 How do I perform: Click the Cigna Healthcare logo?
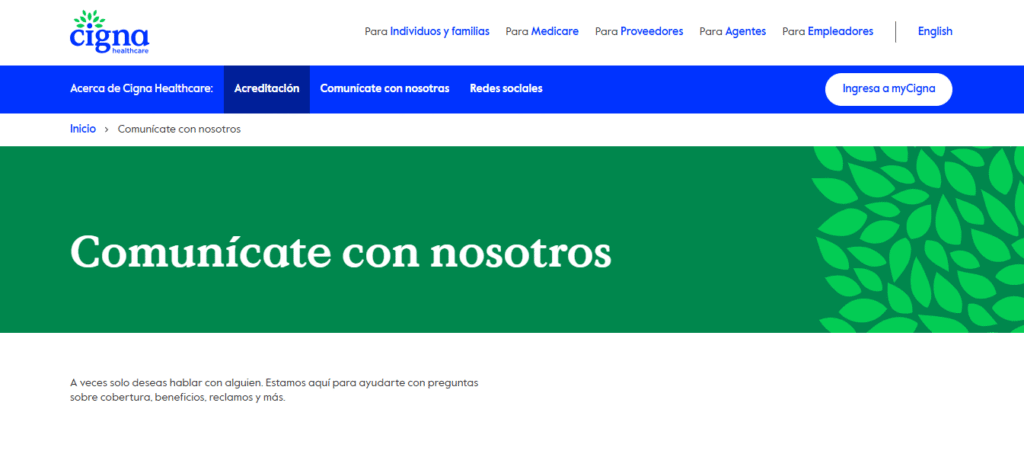[x=109, y=32]
